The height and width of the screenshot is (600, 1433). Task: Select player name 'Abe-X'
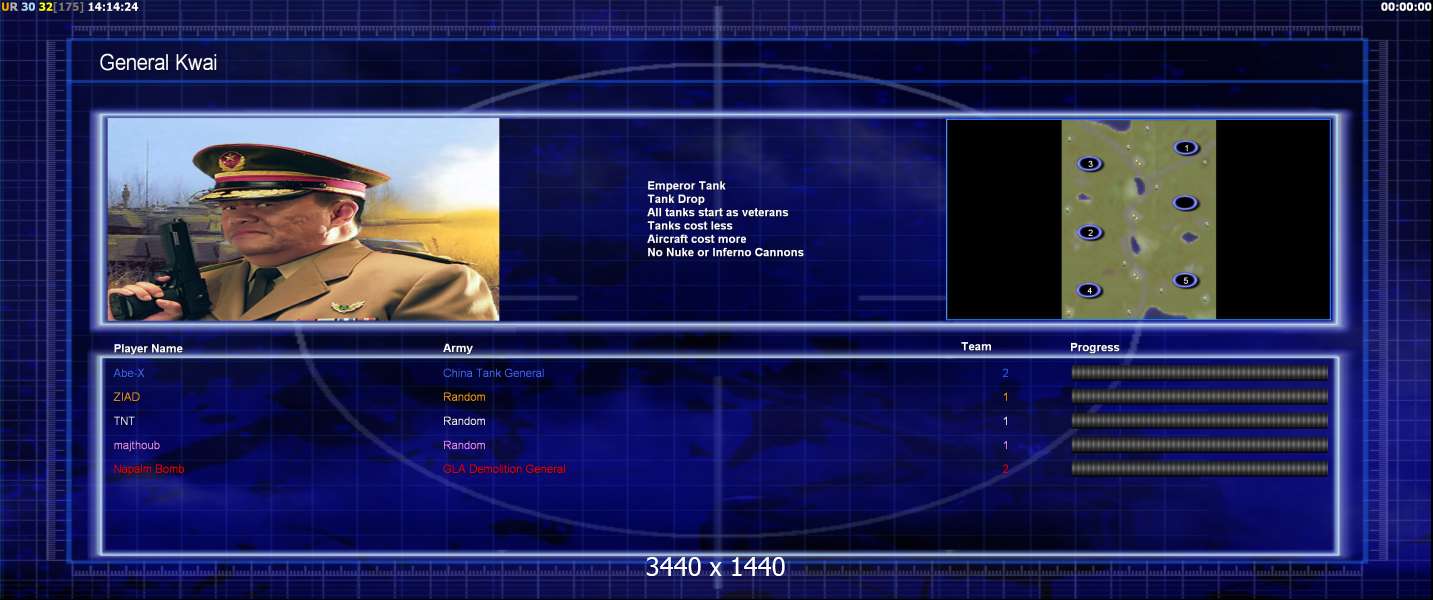[x=129, y=373]
